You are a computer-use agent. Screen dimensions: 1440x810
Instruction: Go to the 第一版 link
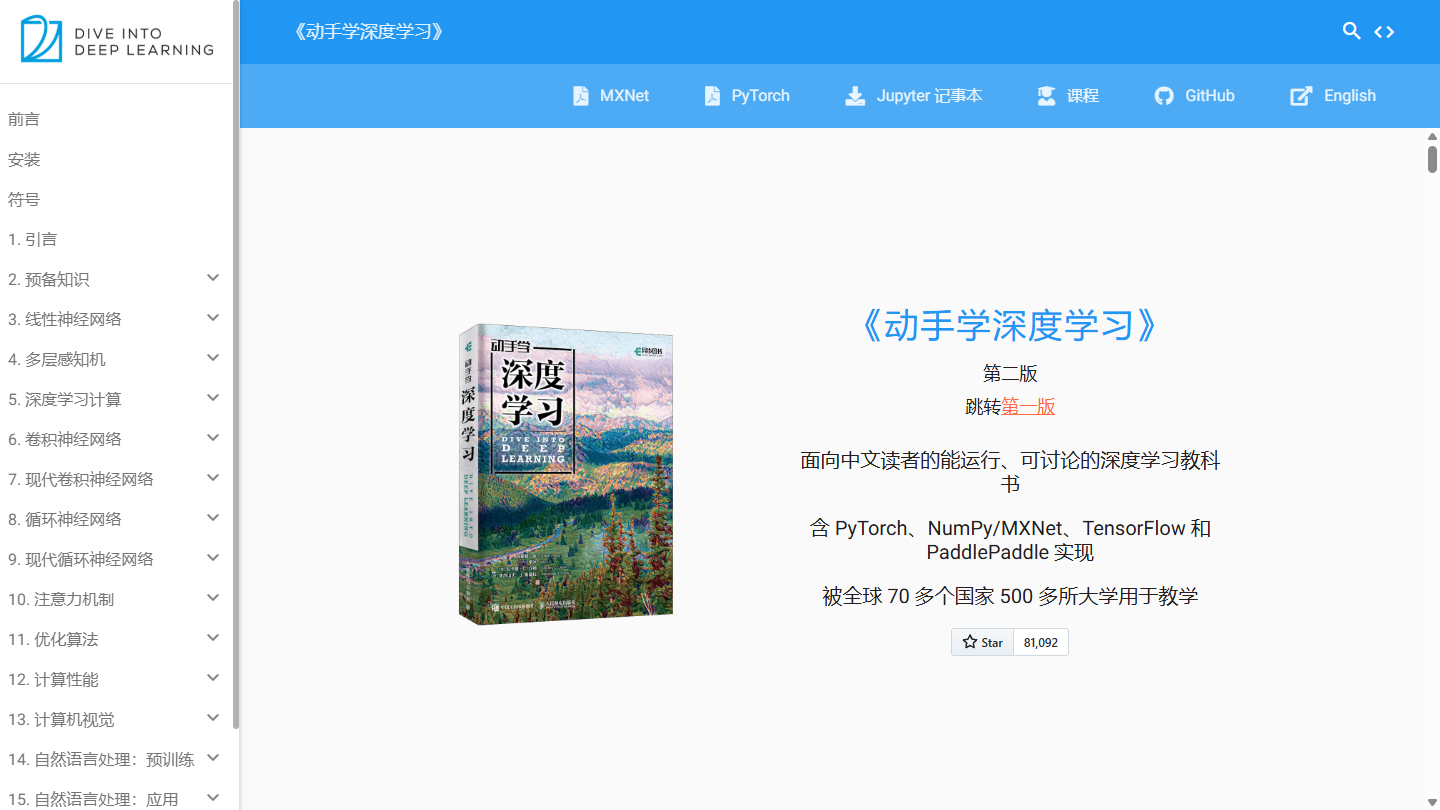coord(1028,407)
